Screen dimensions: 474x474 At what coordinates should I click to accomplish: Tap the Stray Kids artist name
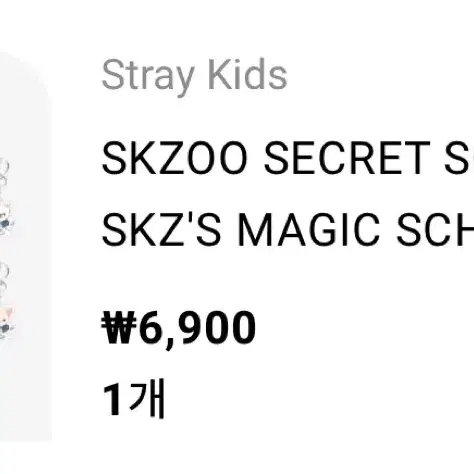click(x=194, y=76)
